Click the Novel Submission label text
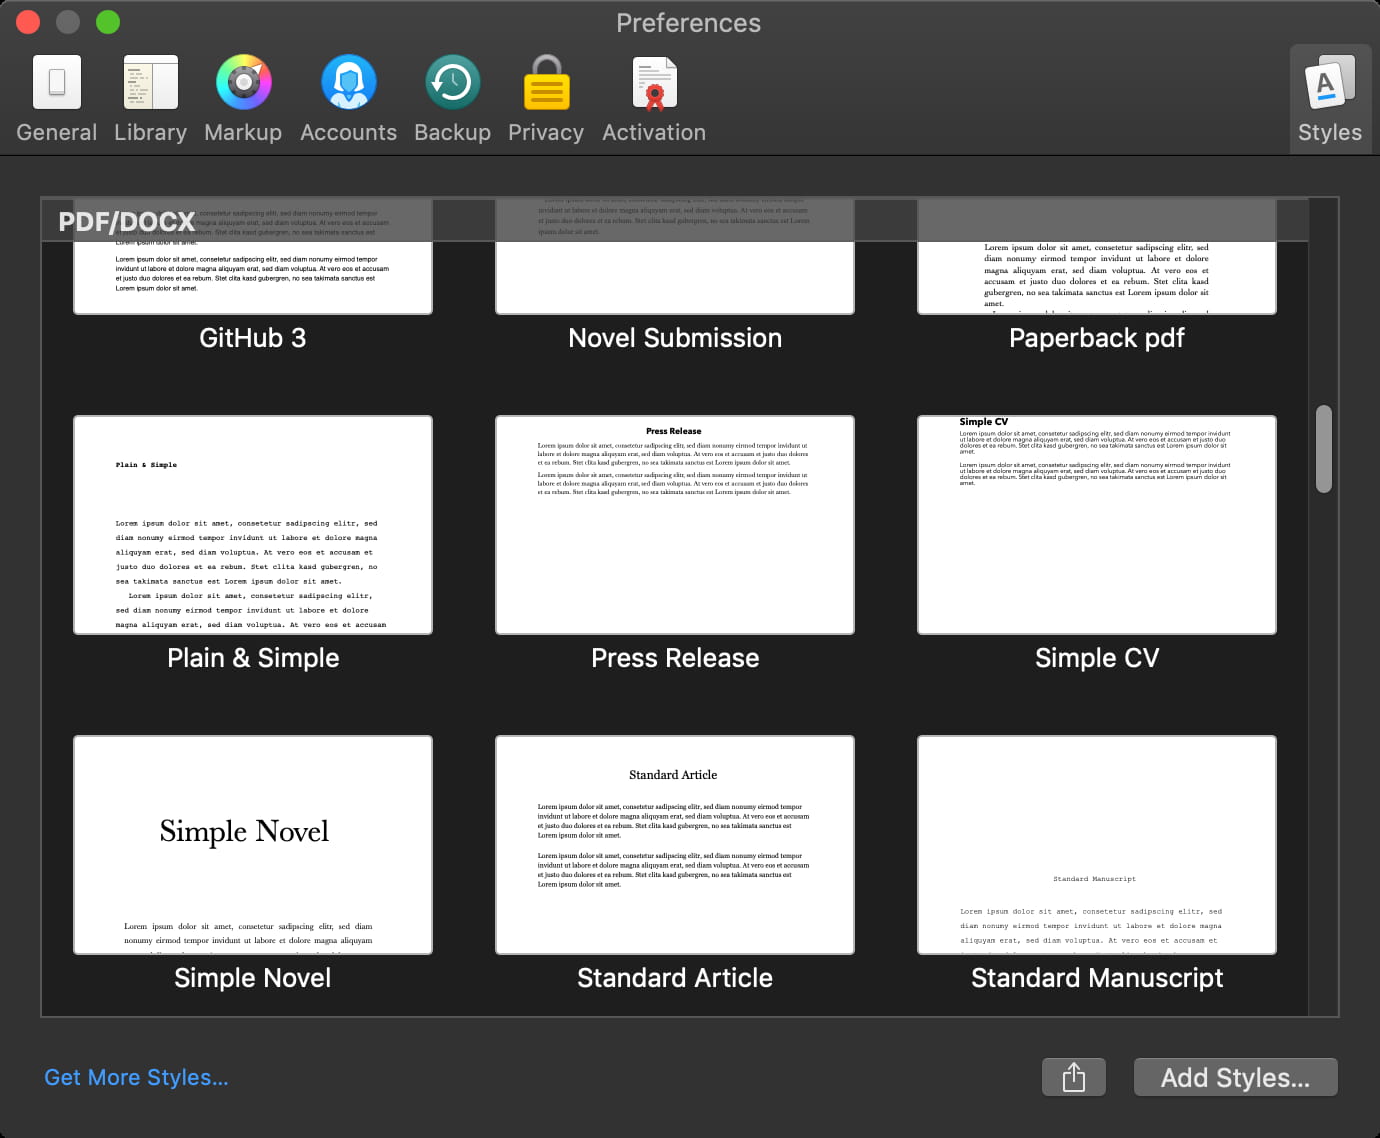1380x1138 pixels. point(675,338)
